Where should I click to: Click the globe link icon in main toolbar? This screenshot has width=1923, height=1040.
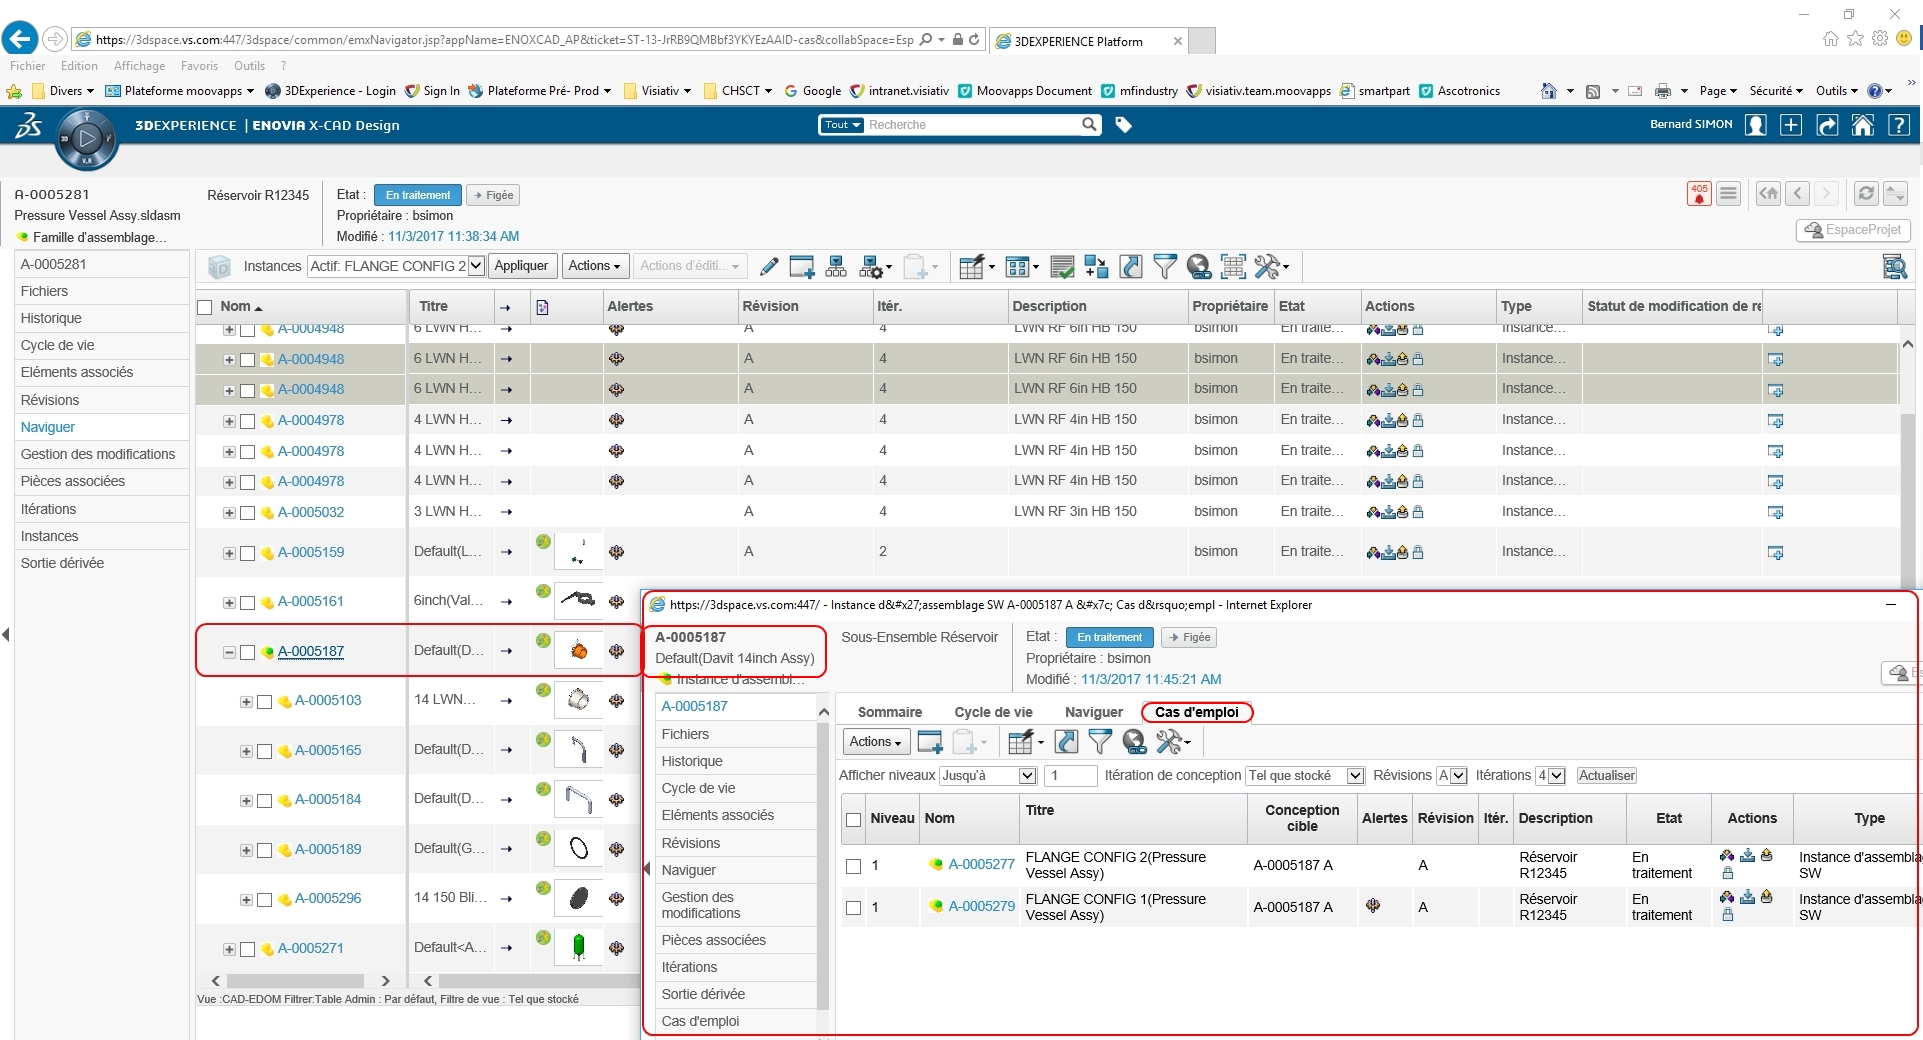tap(1199, 267)
